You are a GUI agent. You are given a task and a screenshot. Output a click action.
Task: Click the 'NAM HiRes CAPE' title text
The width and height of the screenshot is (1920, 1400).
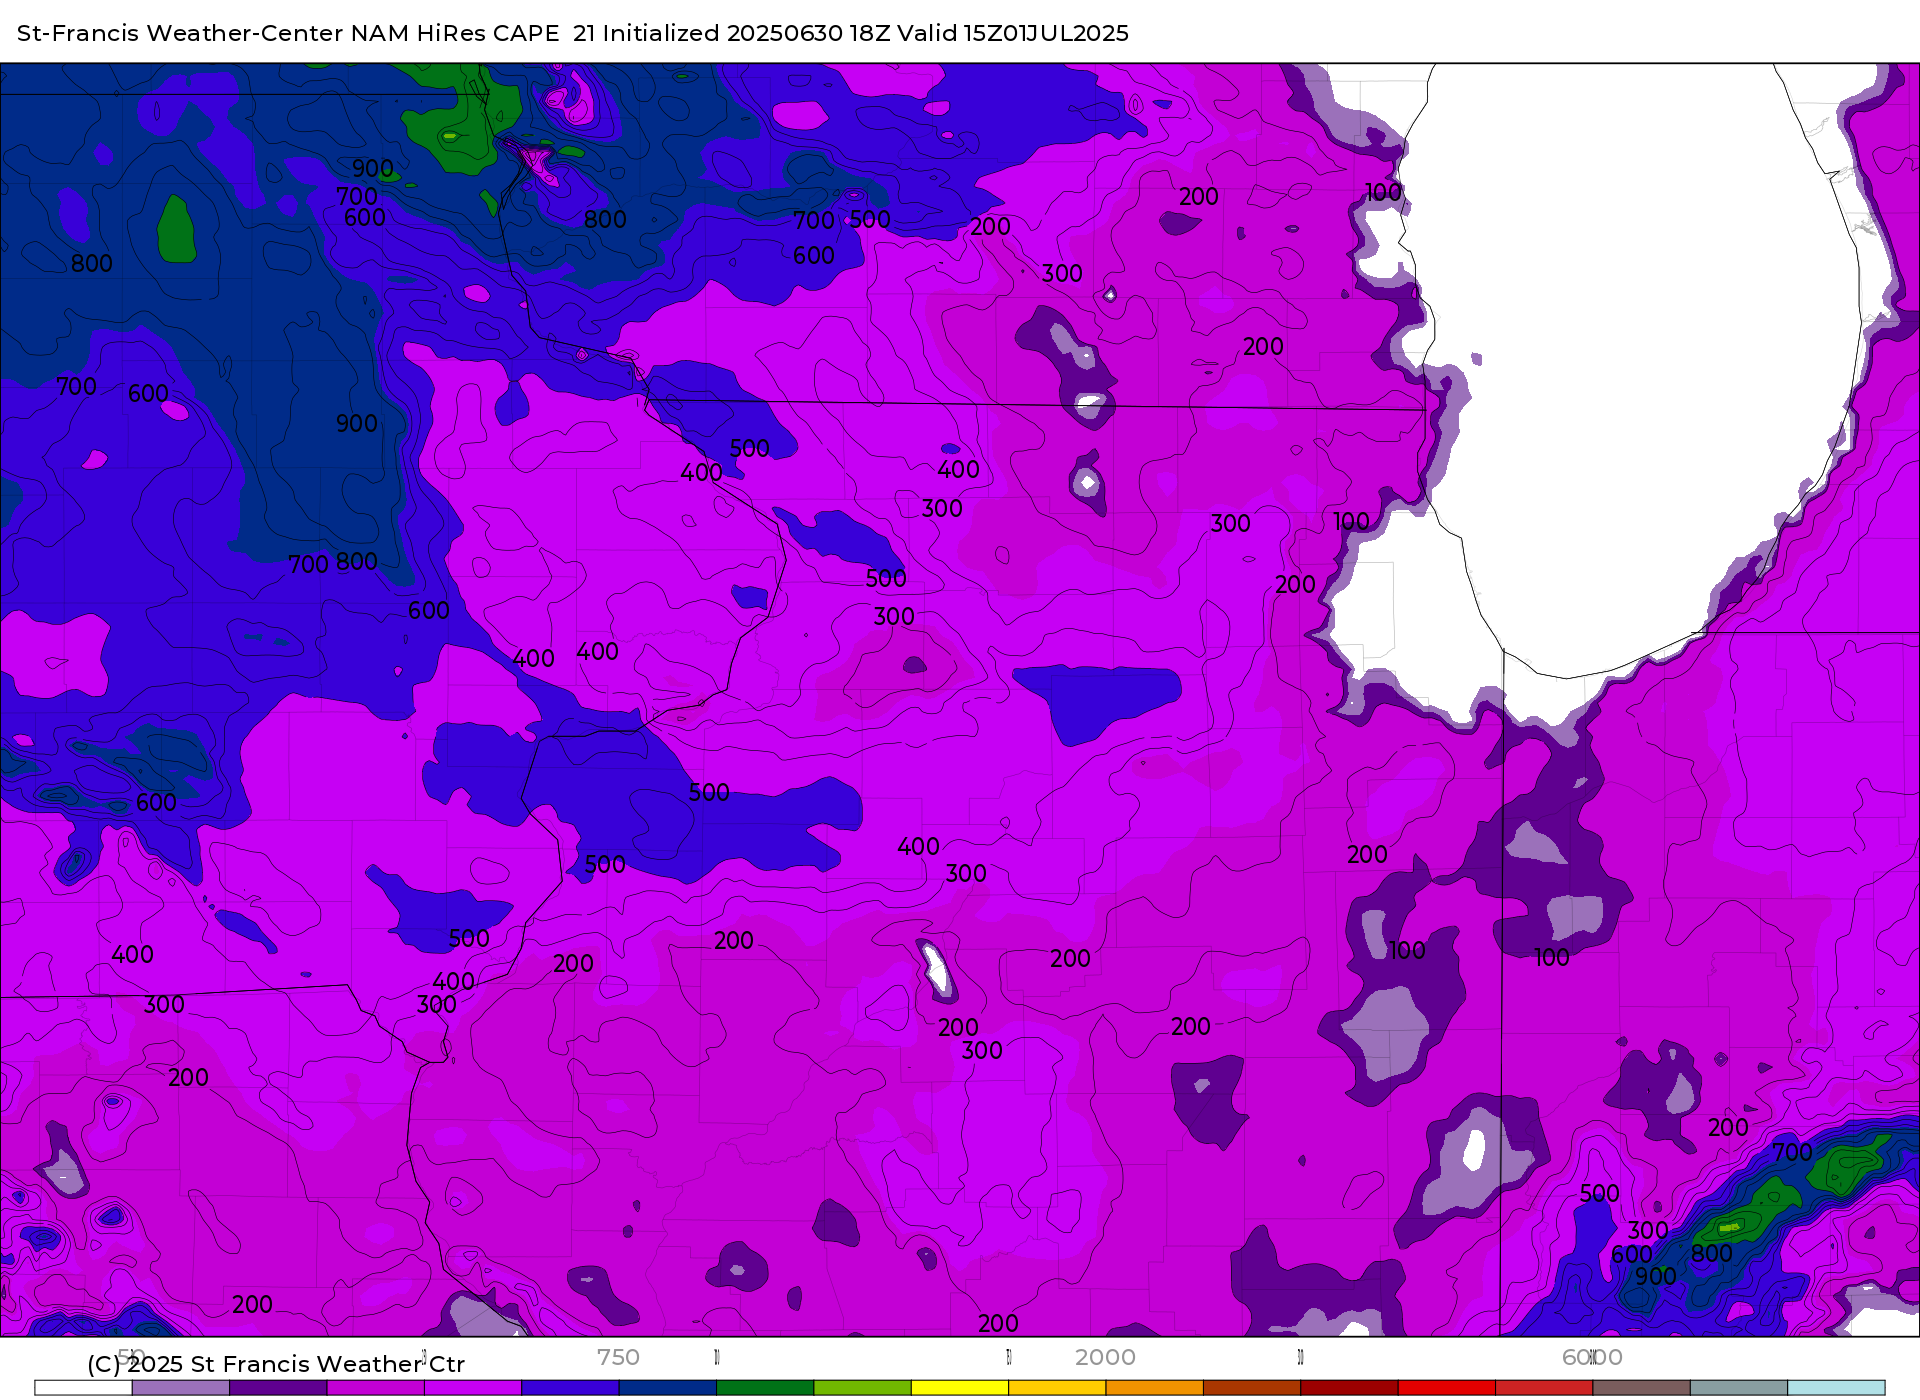point(455,33)
